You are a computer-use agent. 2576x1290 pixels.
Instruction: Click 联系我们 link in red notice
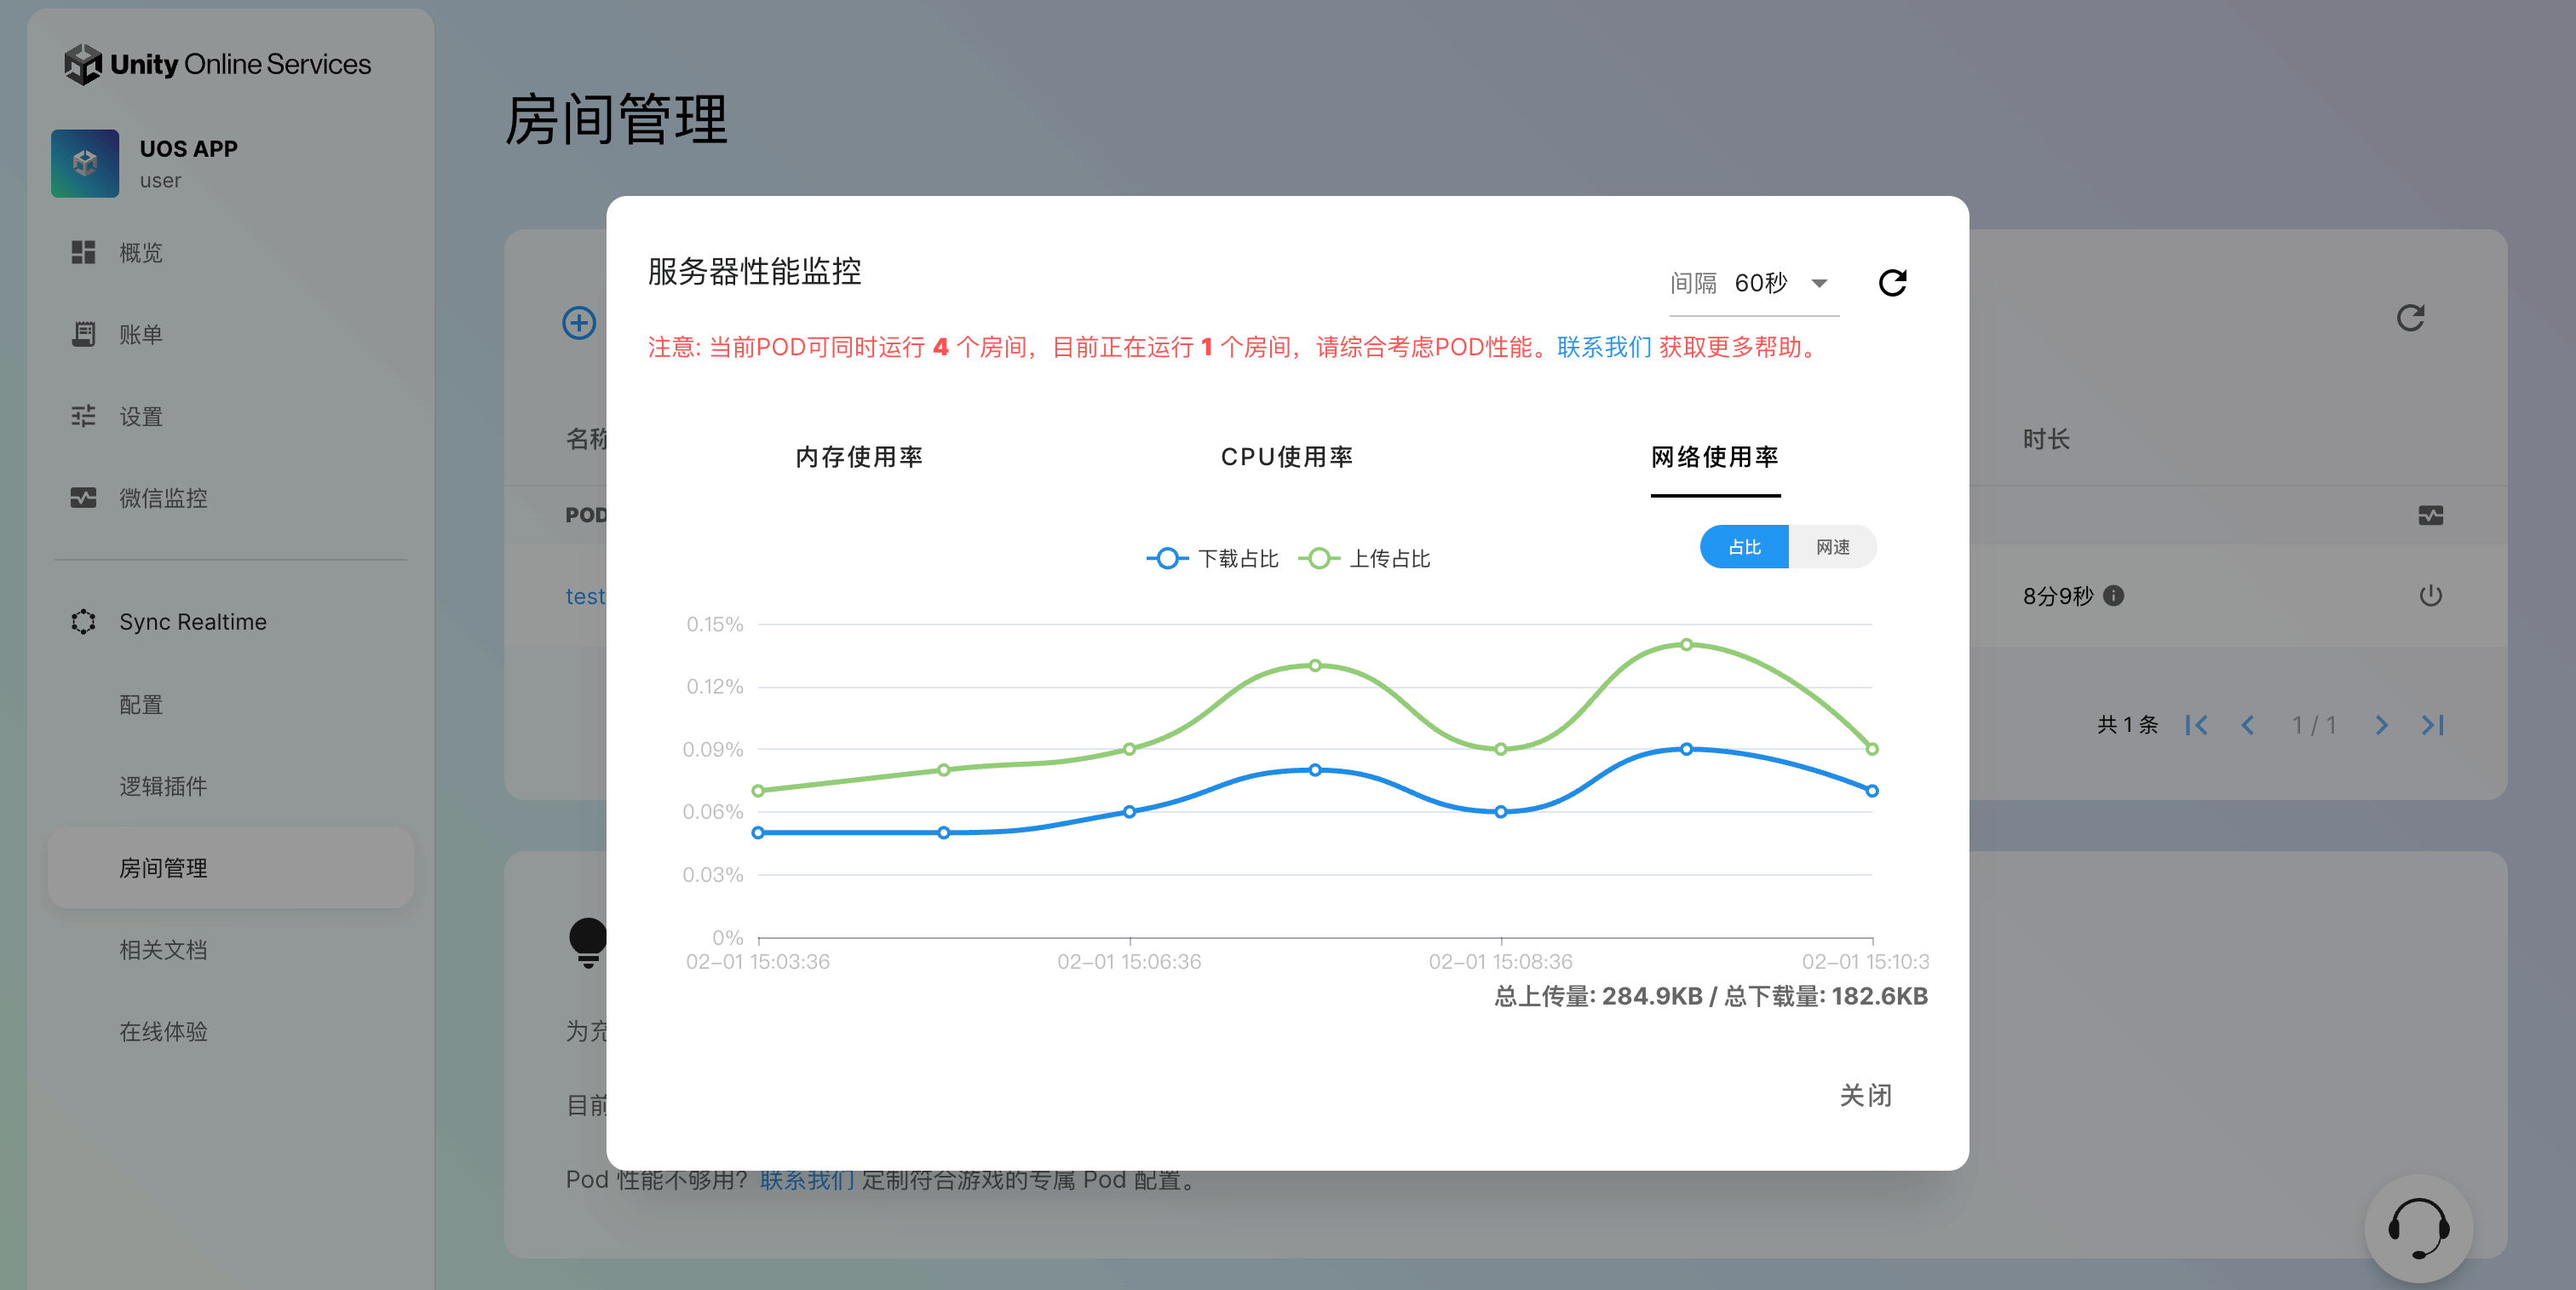coord(1603,347)
